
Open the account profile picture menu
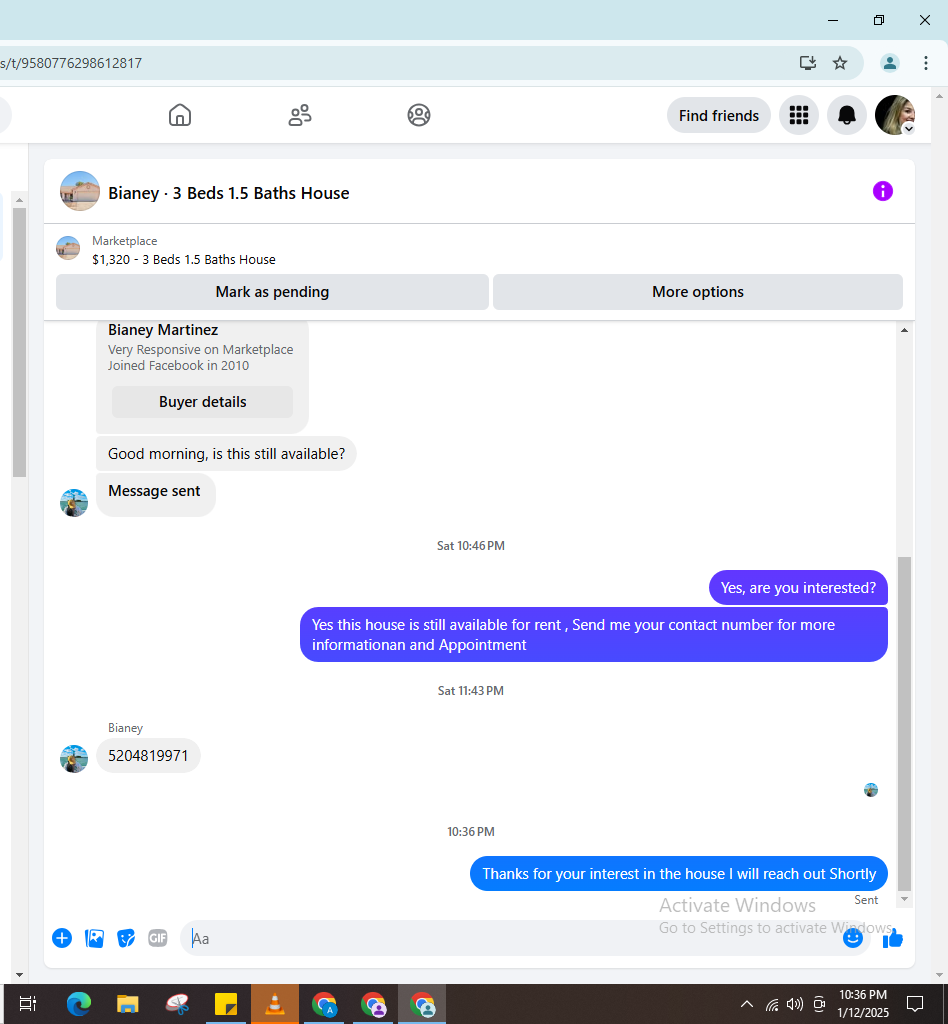tap(894, 116)
